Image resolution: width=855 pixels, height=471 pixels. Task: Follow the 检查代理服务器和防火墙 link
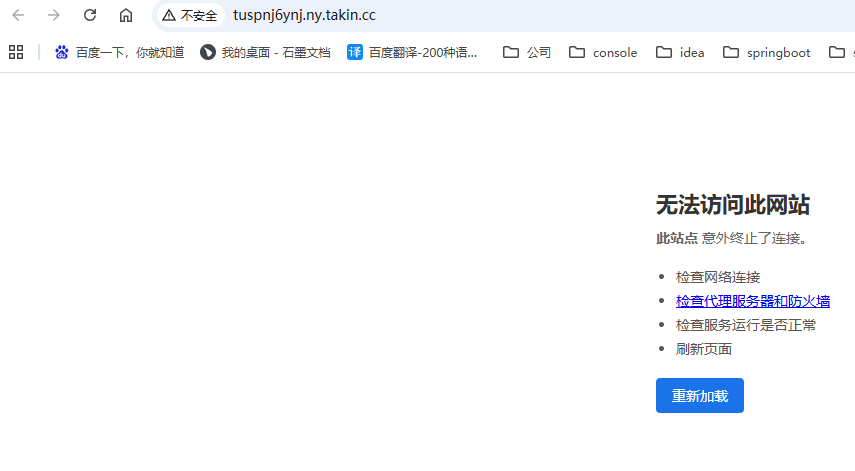[x=753, y=301]
